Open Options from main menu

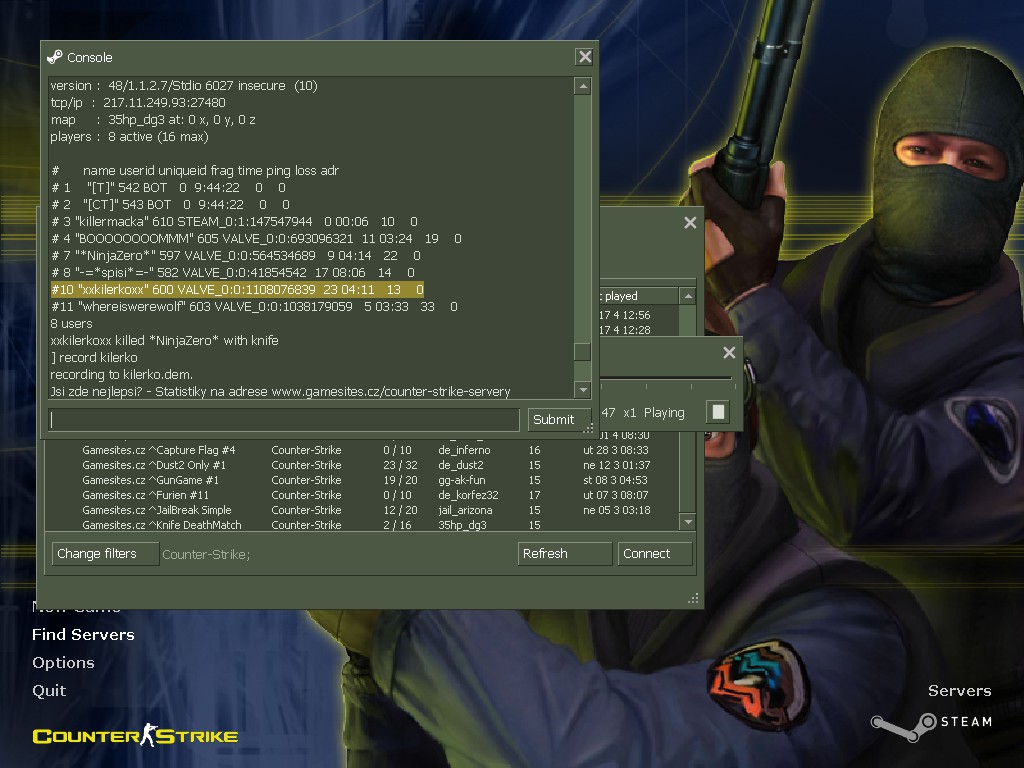[63, 663]
